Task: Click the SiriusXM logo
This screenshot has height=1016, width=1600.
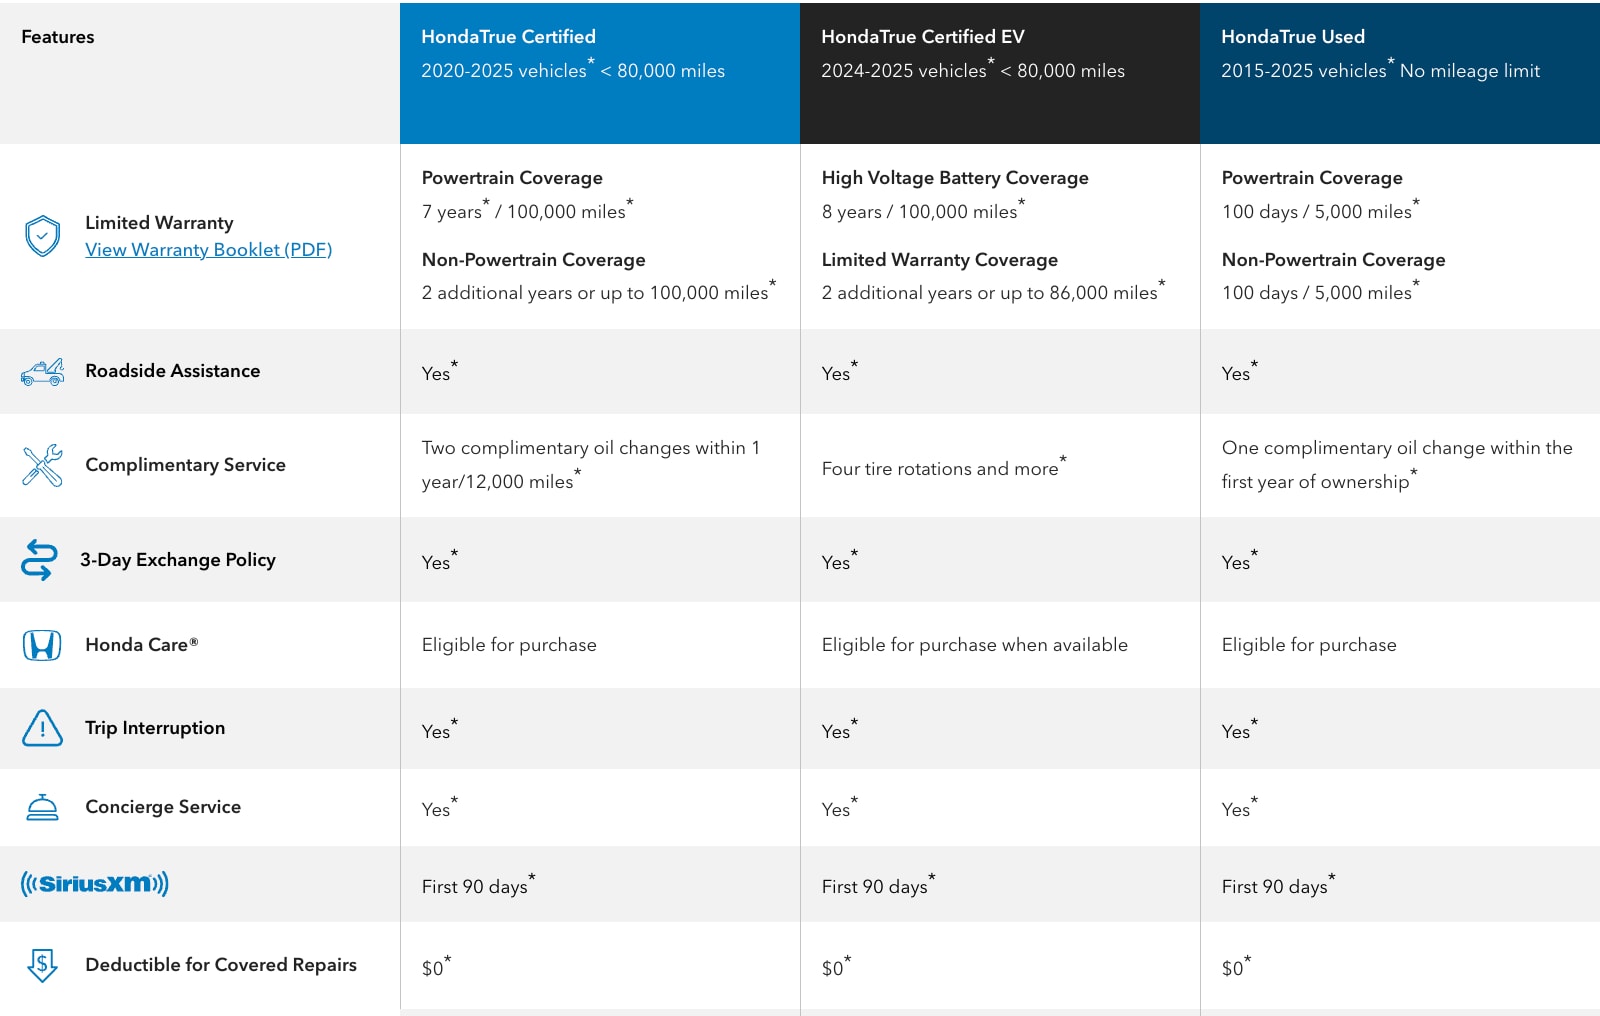Action: (95, 883)
